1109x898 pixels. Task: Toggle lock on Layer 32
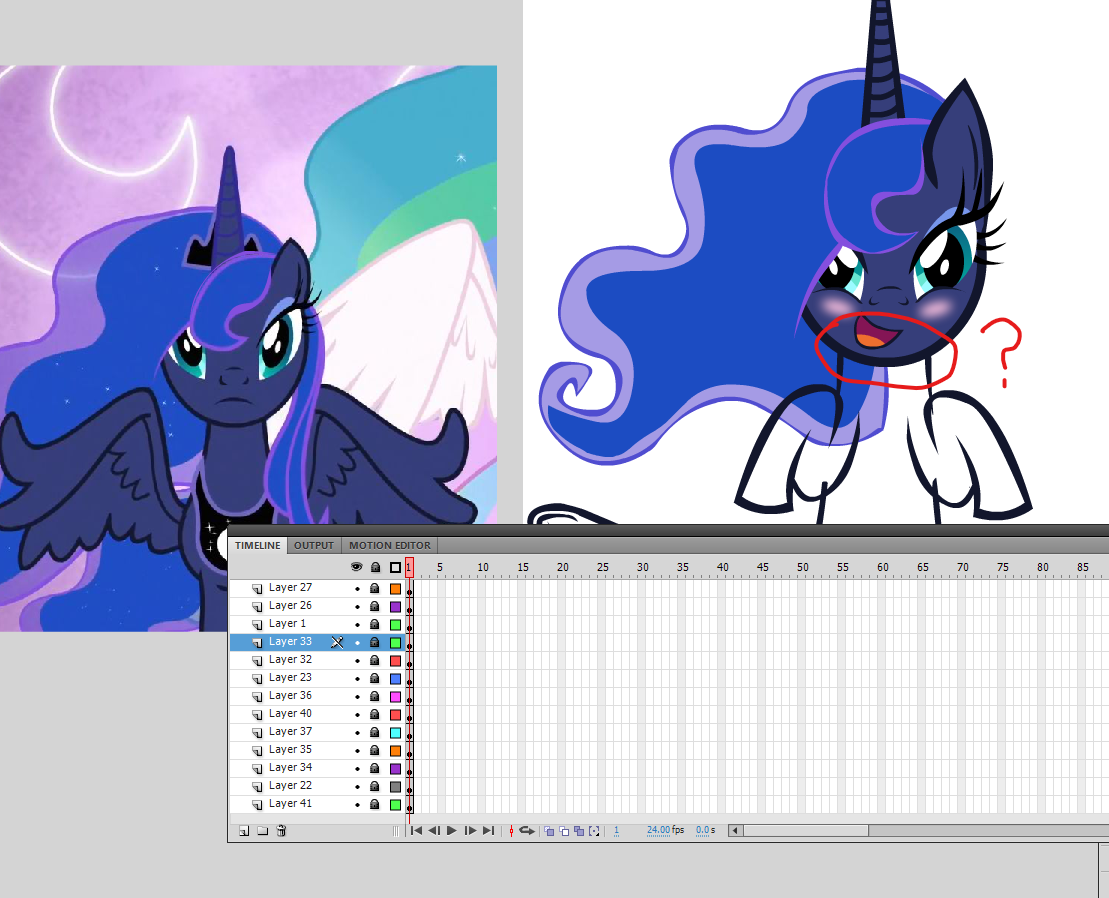click(375, 660)
